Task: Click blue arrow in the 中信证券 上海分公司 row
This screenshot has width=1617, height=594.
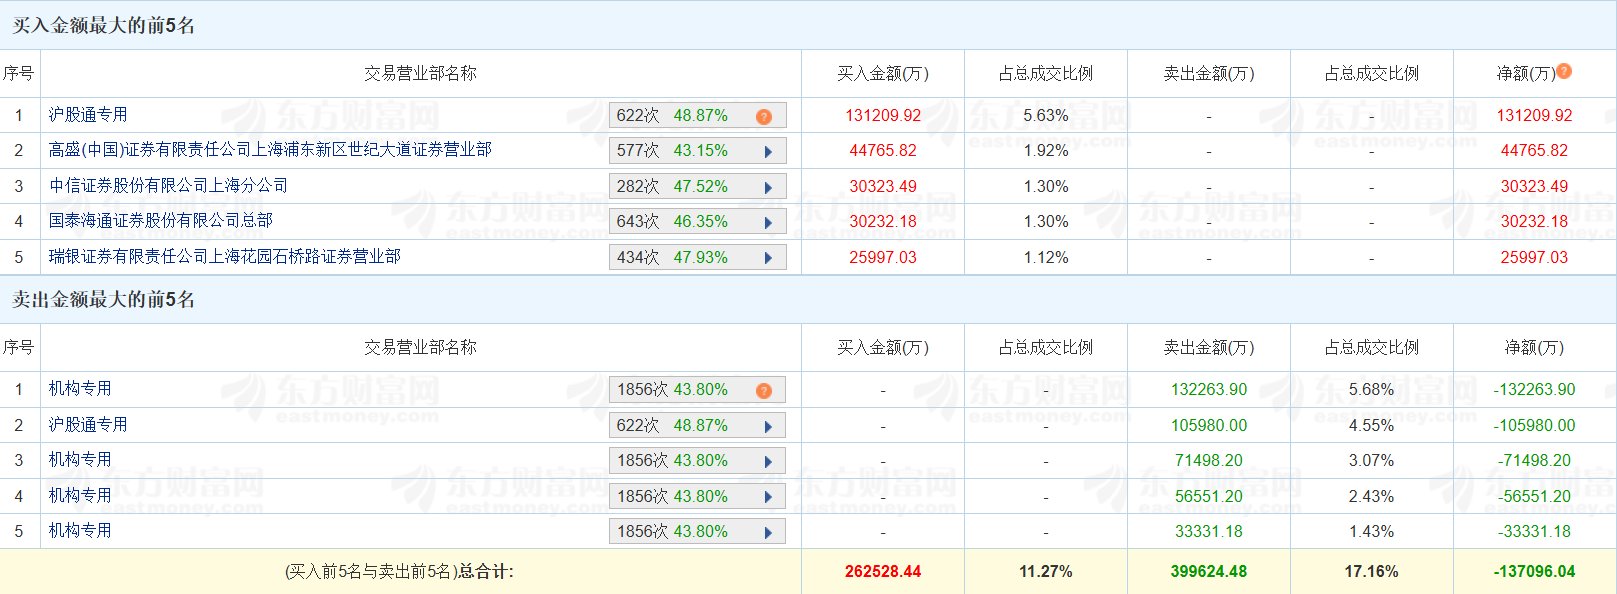Action: 768,187
